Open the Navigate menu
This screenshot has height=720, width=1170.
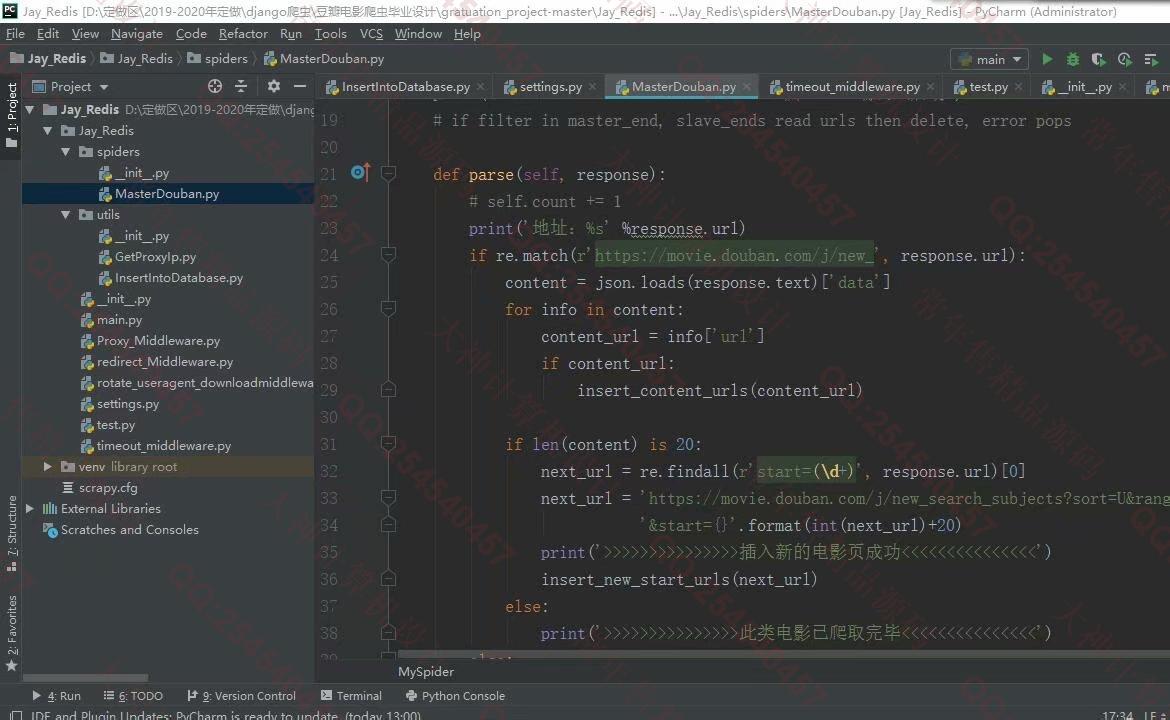tap(137, 34)
